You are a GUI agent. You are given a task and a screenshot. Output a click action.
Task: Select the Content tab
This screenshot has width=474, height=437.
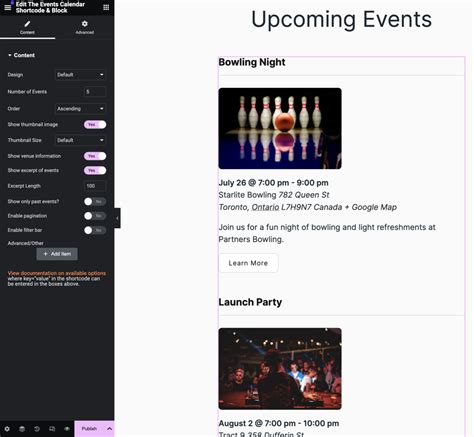coord(27,27)
